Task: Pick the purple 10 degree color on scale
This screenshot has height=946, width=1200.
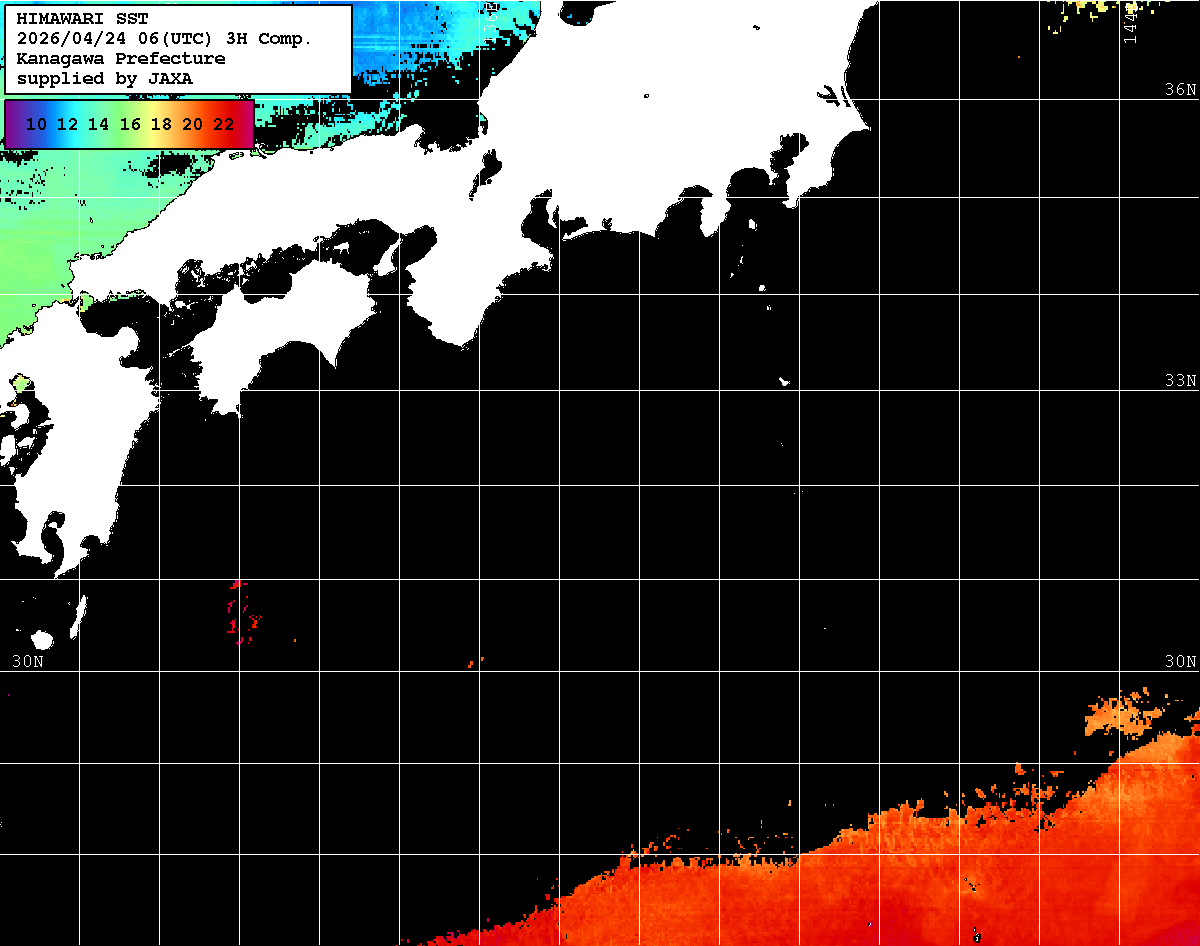Action: (x=36, y=124)
